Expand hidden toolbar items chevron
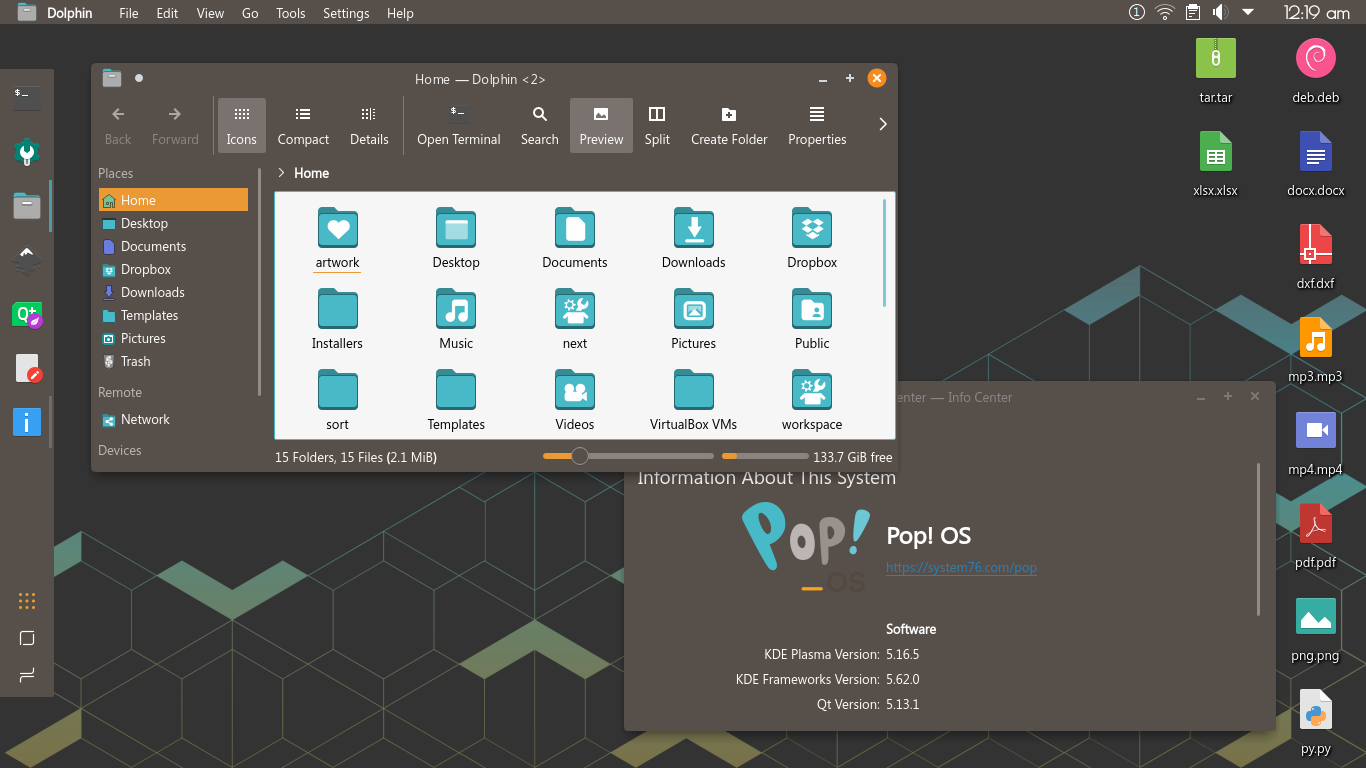 tap(882, 124)
